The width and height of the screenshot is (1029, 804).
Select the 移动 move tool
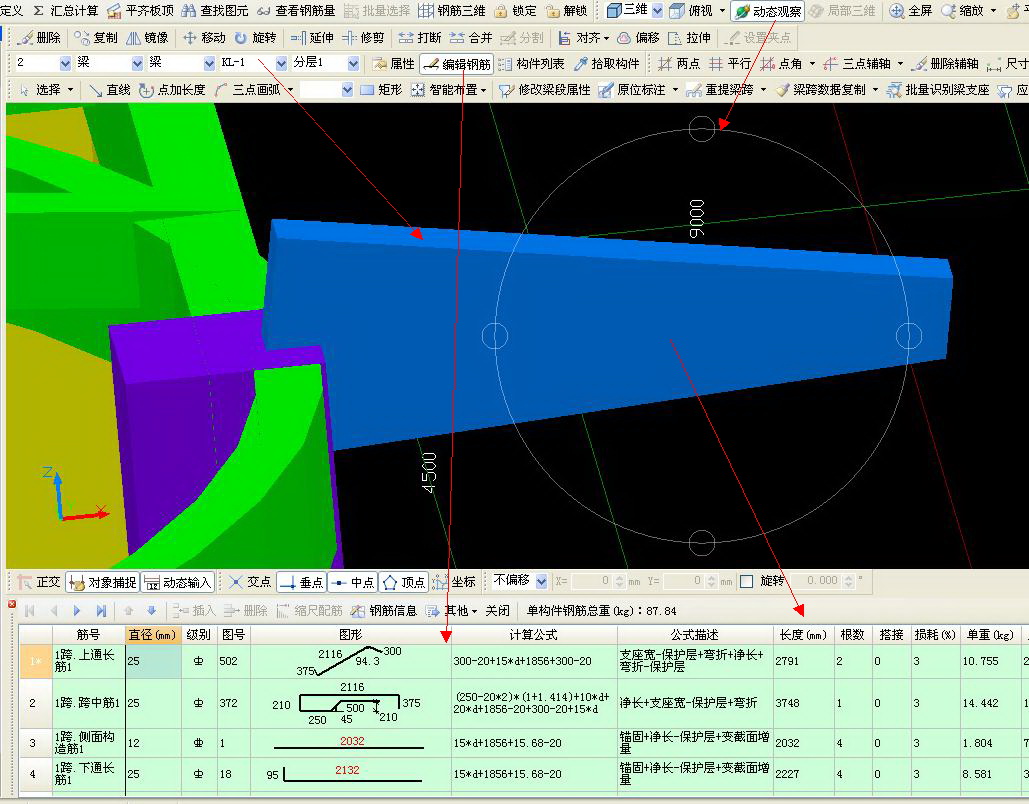click(x=204, y=37)
